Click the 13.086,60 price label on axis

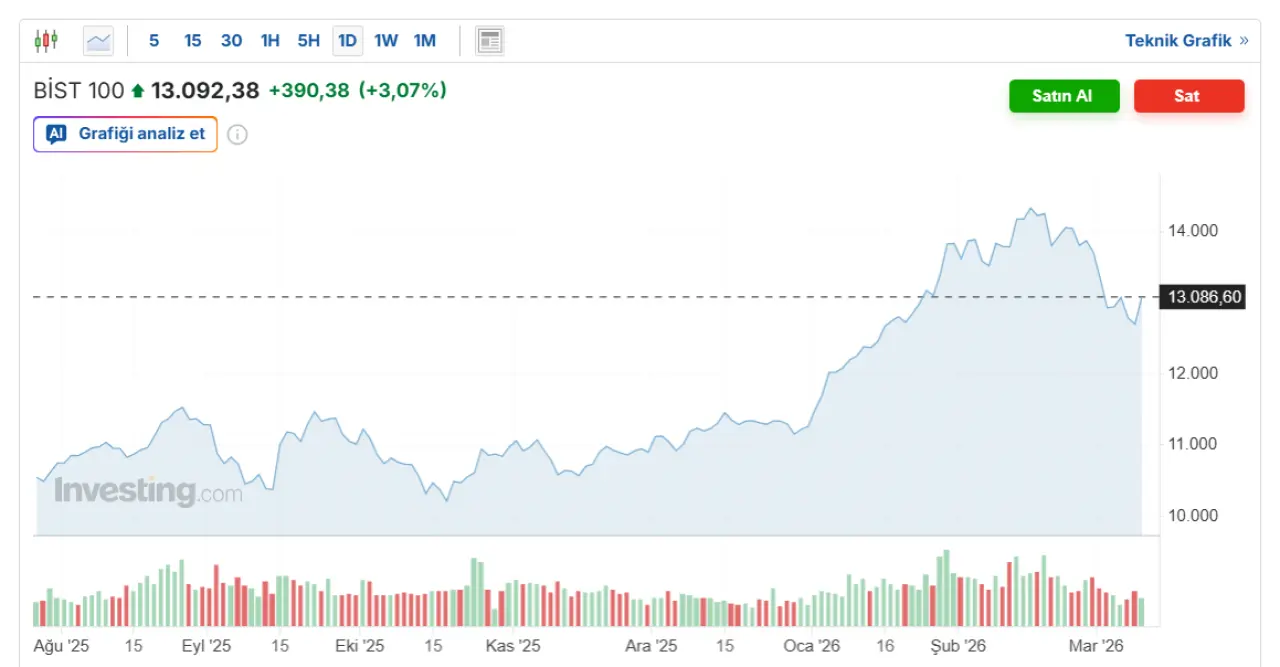coord(1203,297)
